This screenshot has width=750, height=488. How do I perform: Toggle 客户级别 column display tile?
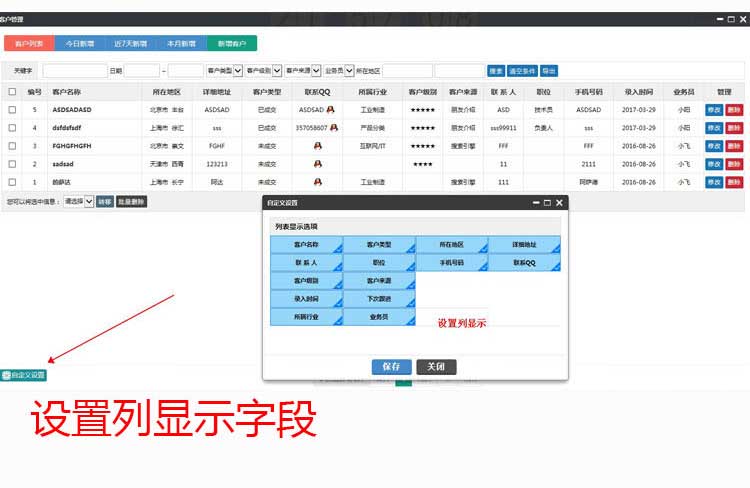307,281
